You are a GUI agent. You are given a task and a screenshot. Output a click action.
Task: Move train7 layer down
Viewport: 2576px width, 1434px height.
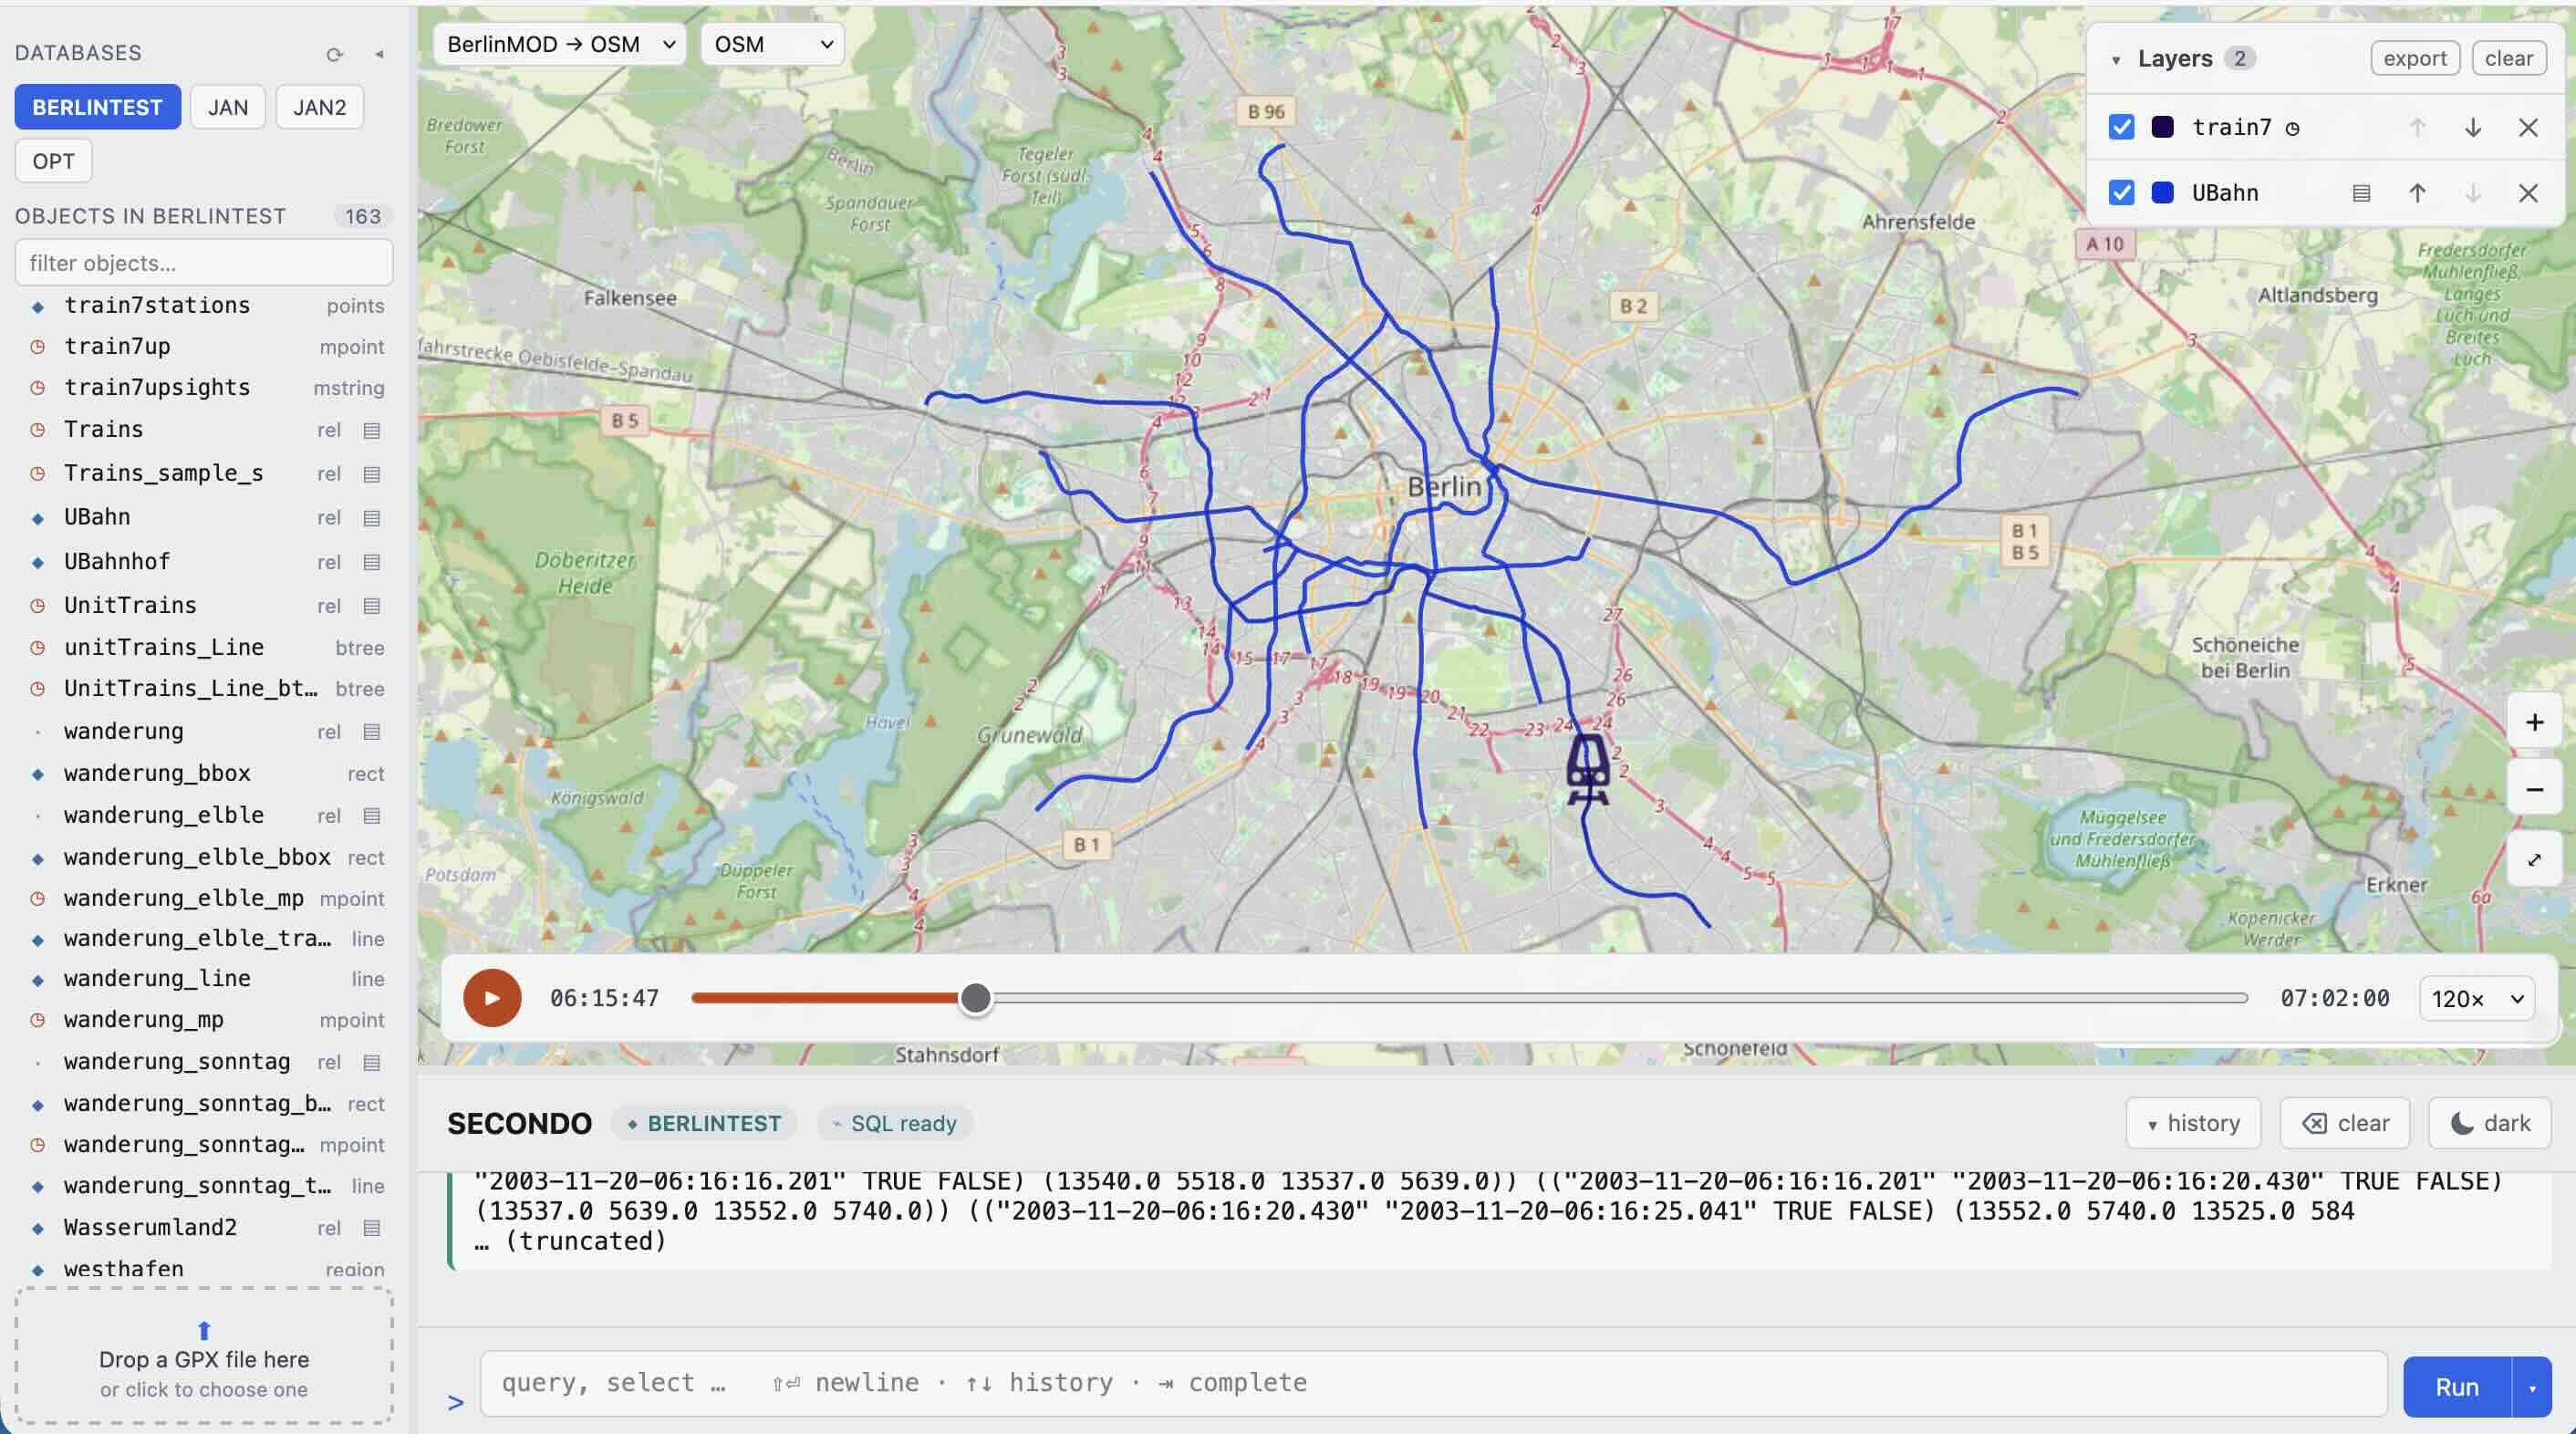click(2472, 128)
